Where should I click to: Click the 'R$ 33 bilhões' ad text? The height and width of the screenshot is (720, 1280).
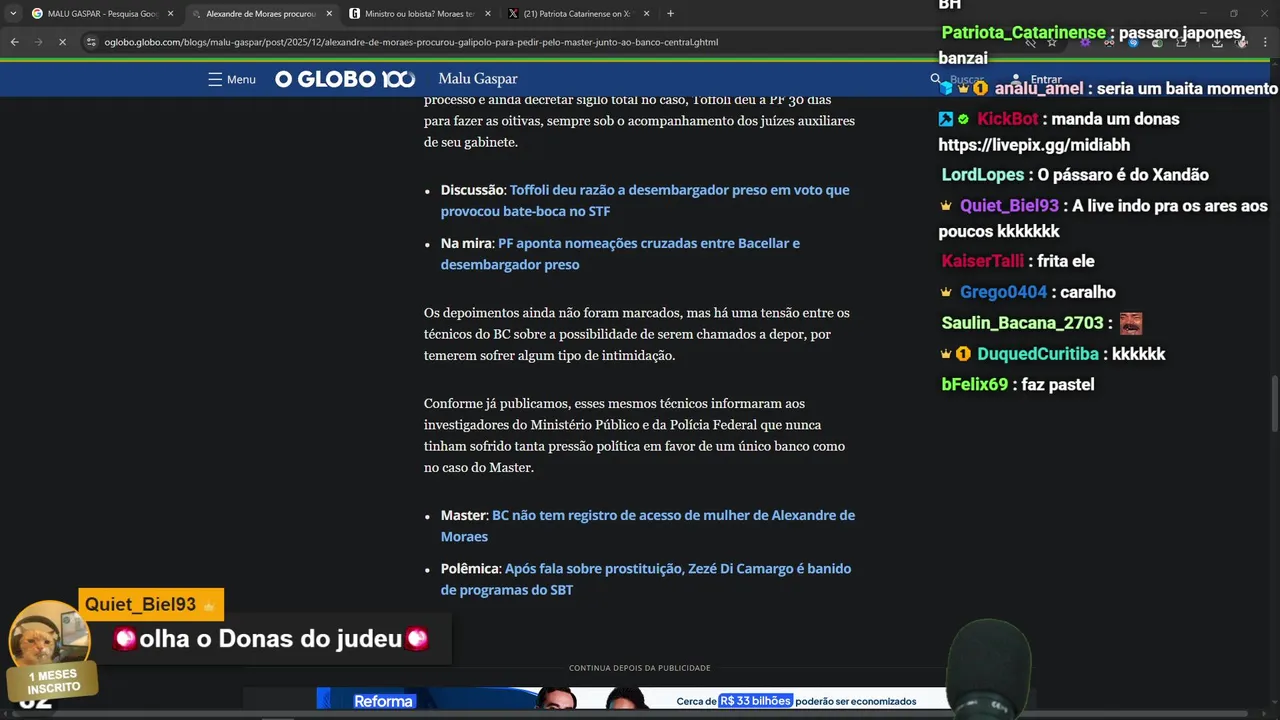click(755, 701)
